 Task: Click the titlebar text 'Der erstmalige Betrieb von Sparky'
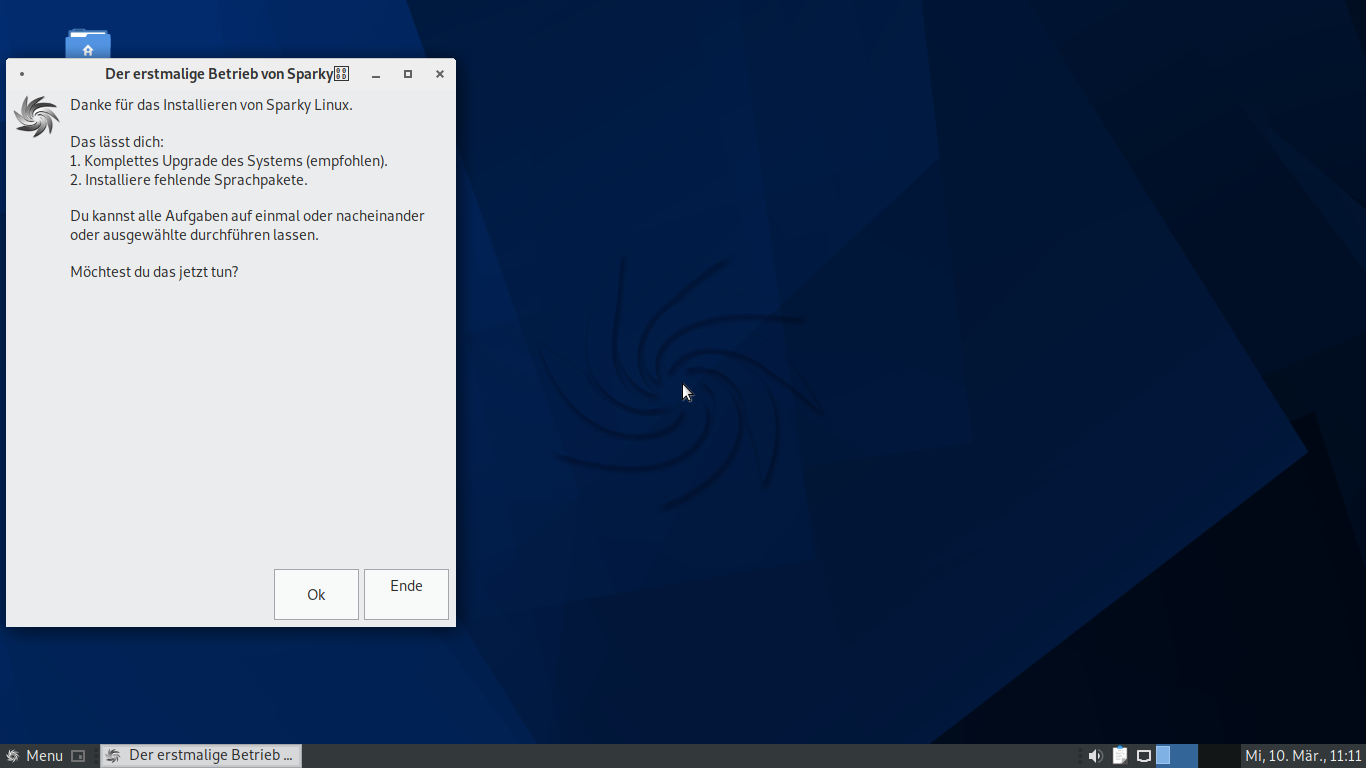(219, 74)
